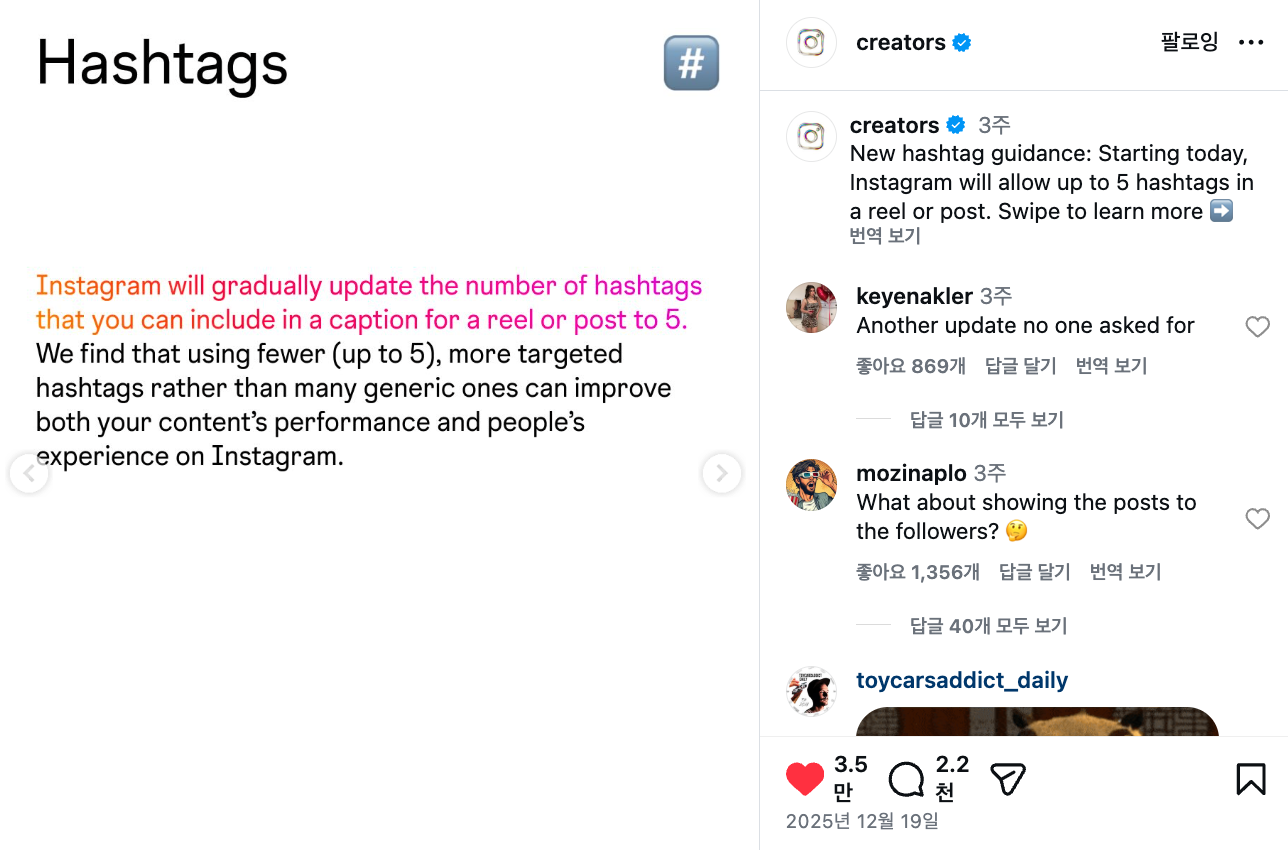Toggle the like heart on mozinaplo's comment
Screen dimensions: 1288x850
coord(1257,518)
